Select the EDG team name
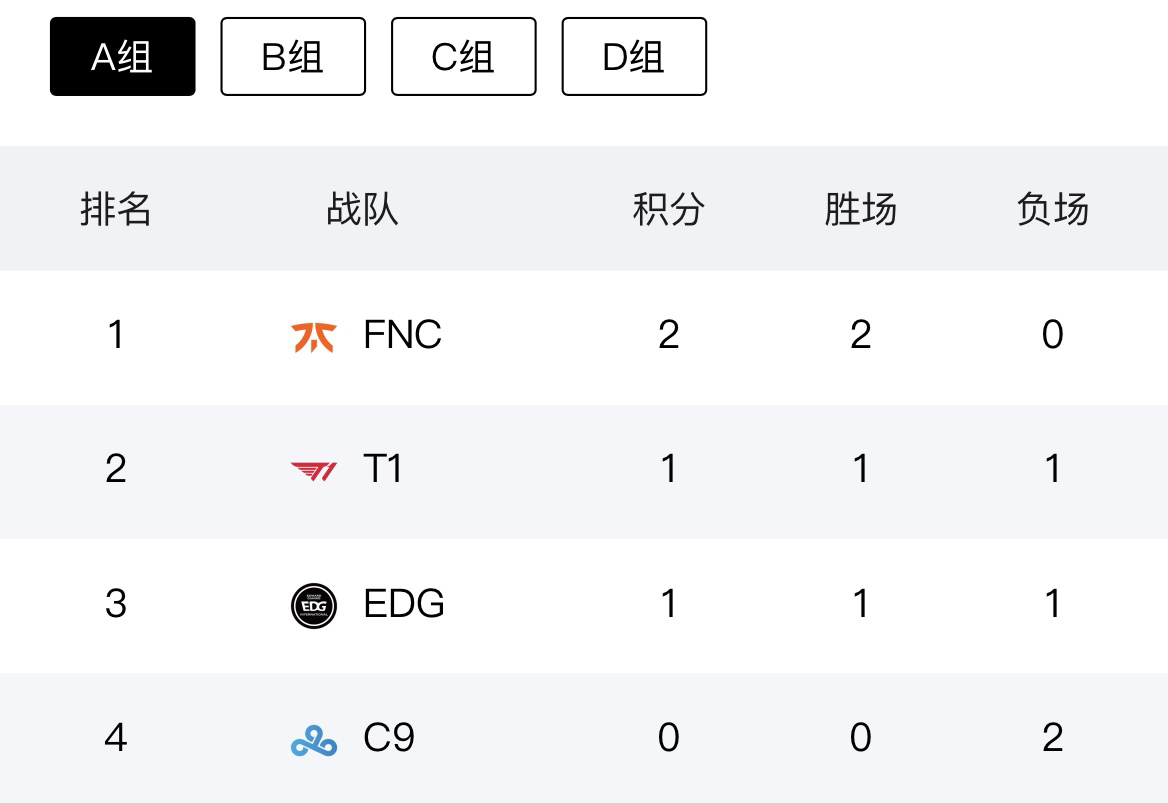 (405, 604)
